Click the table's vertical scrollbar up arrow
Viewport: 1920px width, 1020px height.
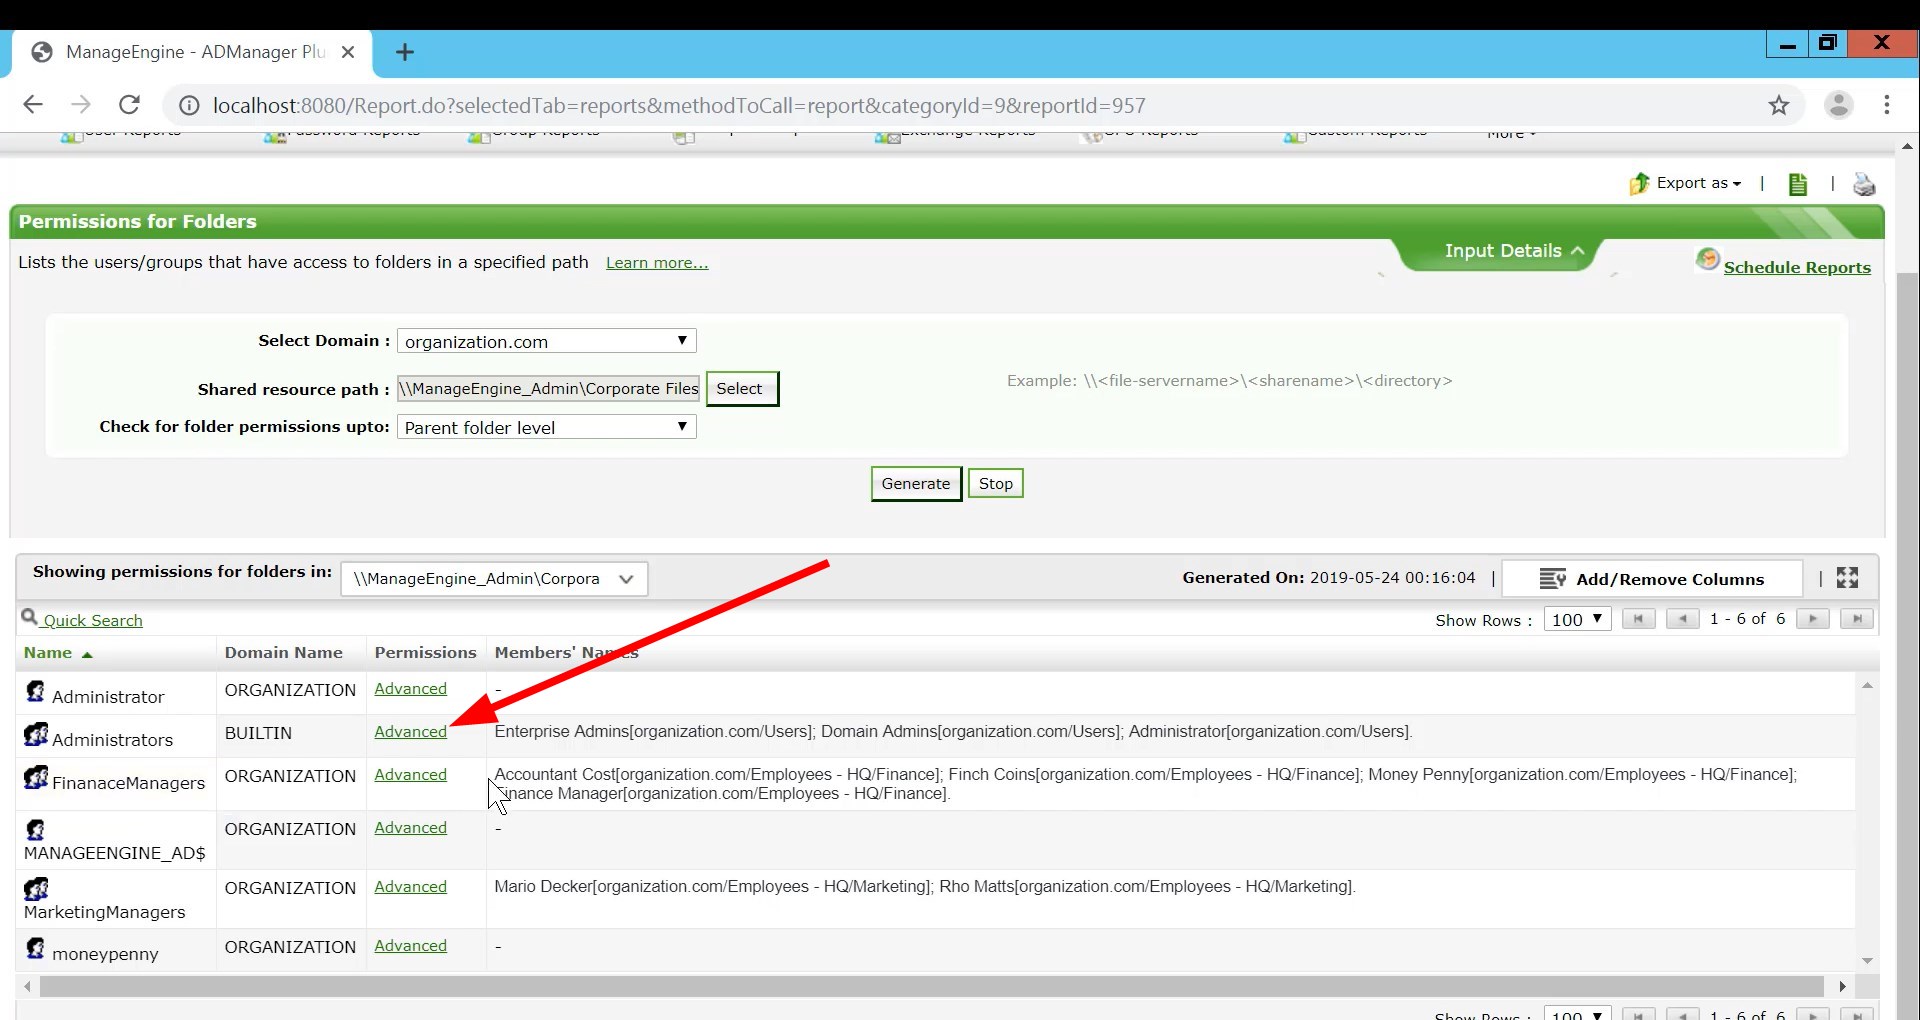click(x=1867, y=686)
